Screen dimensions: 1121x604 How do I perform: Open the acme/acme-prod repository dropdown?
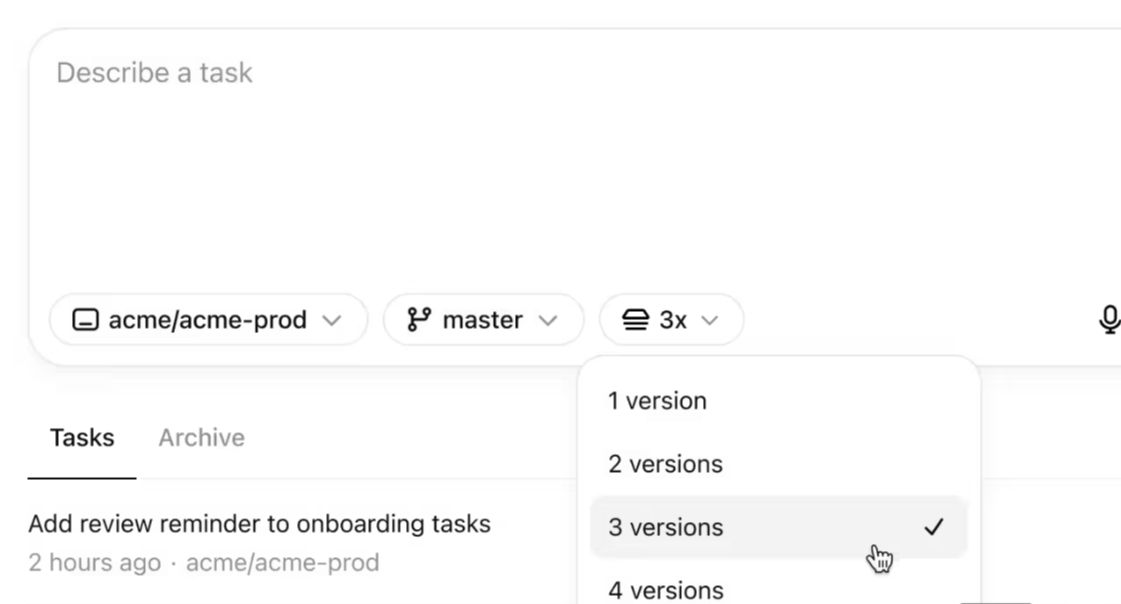pos(208,320)
